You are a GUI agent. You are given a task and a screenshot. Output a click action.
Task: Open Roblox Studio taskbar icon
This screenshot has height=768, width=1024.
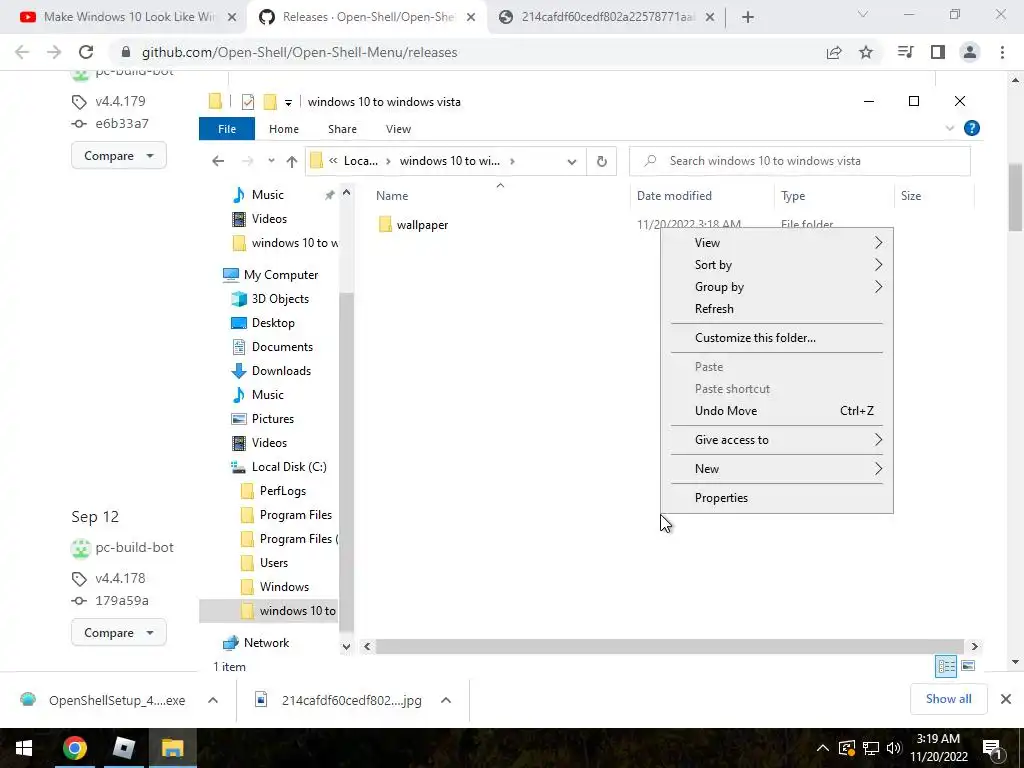[123, 748]
